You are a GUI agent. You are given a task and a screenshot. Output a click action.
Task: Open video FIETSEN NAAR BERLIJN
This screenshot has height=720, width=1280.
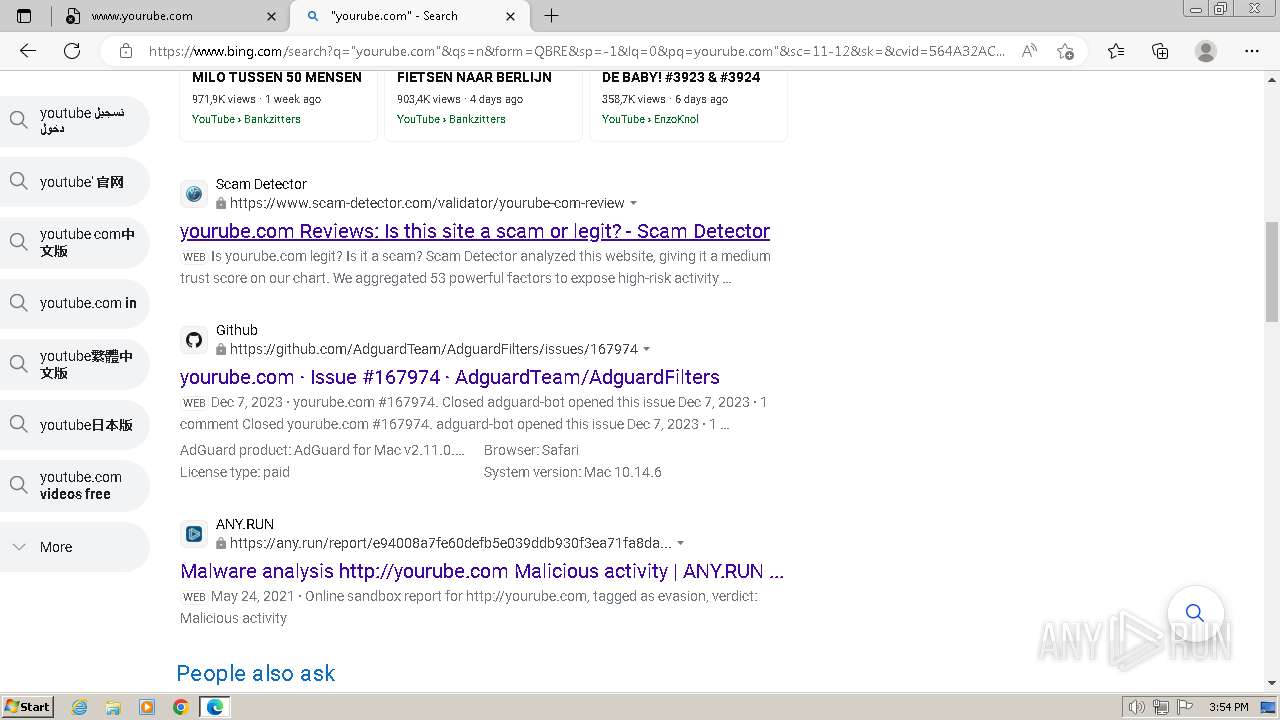click(474, 77)
